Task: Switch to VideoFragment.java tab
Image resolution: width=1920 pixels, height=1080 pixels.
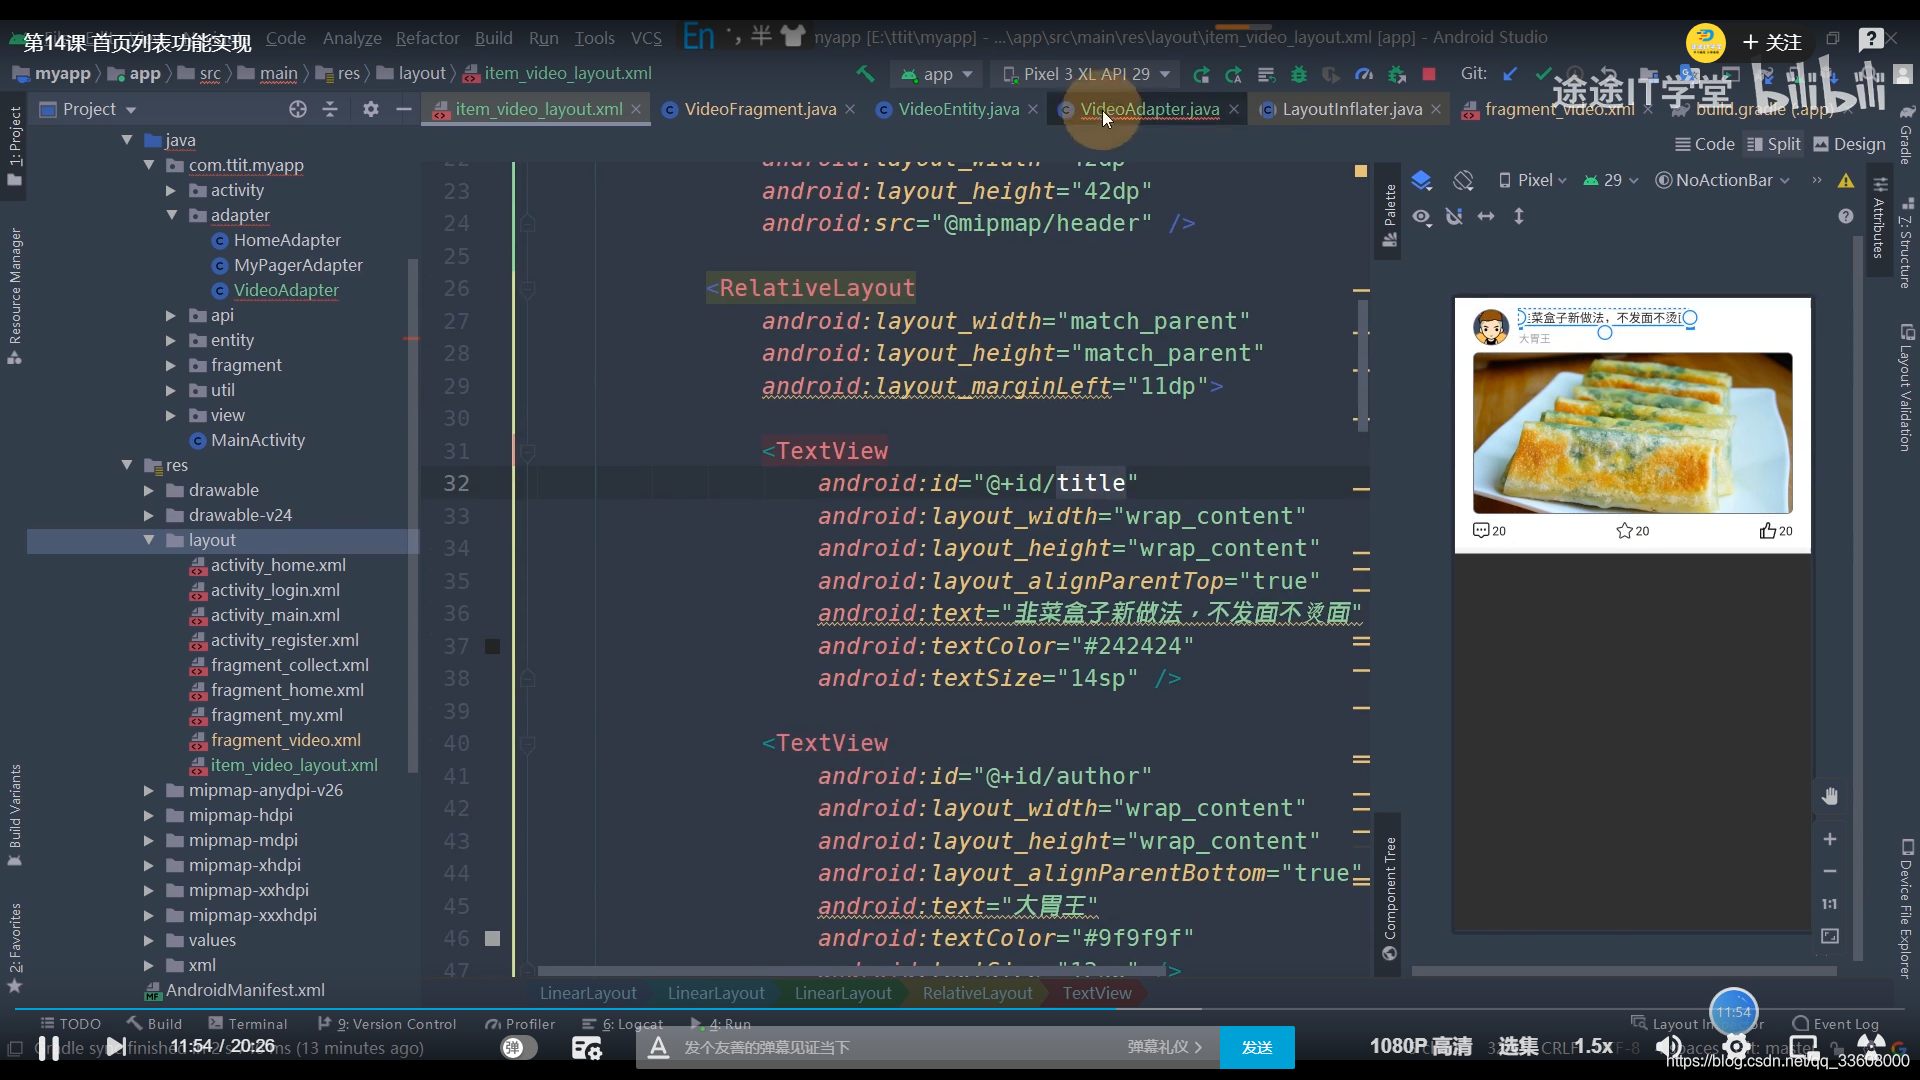Action: (x=760, y=109)
